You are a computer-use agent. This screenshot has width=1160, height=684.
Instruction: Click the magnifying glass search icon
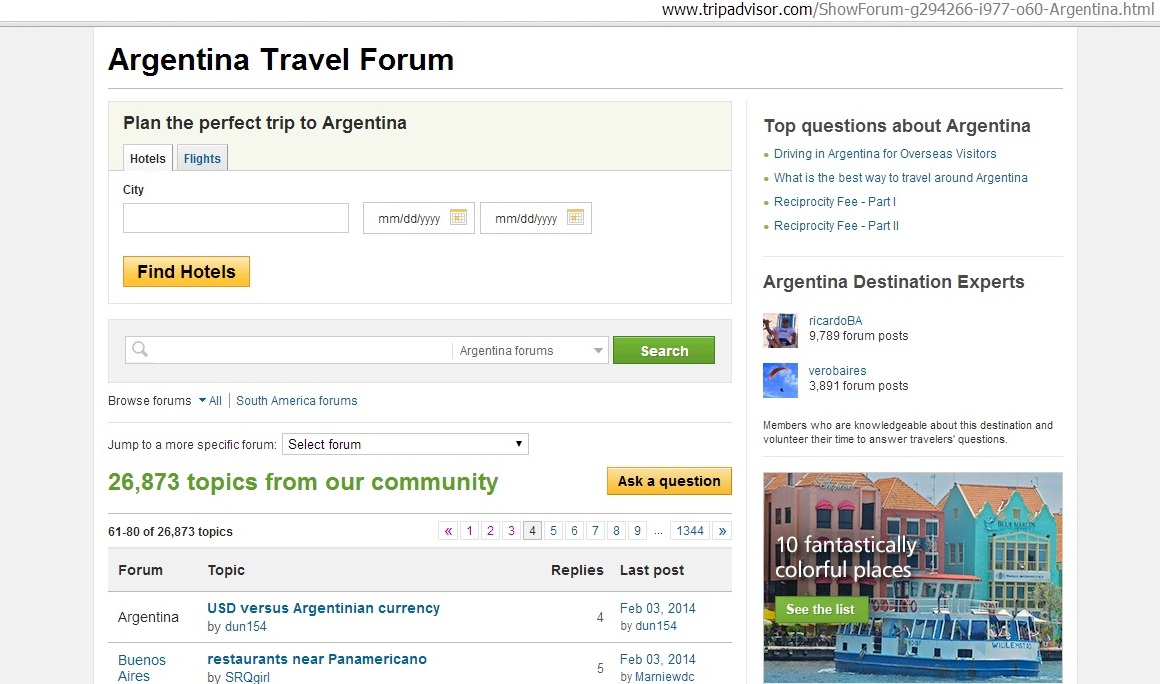140,350
